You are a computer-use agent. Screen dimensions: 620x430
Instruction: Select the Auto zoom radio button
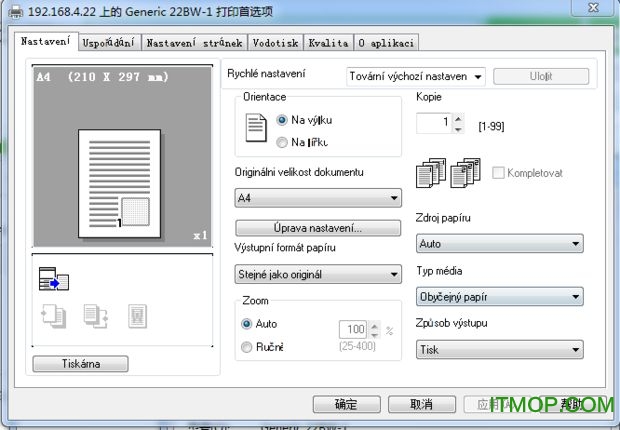[x=246, y=324]
